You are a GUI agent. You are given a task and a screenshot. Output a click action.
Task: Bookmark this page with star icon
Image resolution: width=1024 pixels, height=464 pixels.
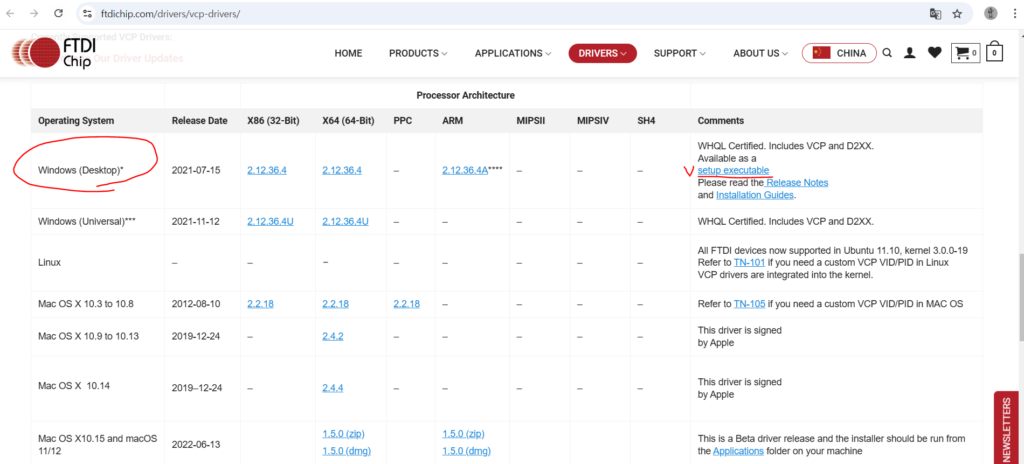coord(957,13)
